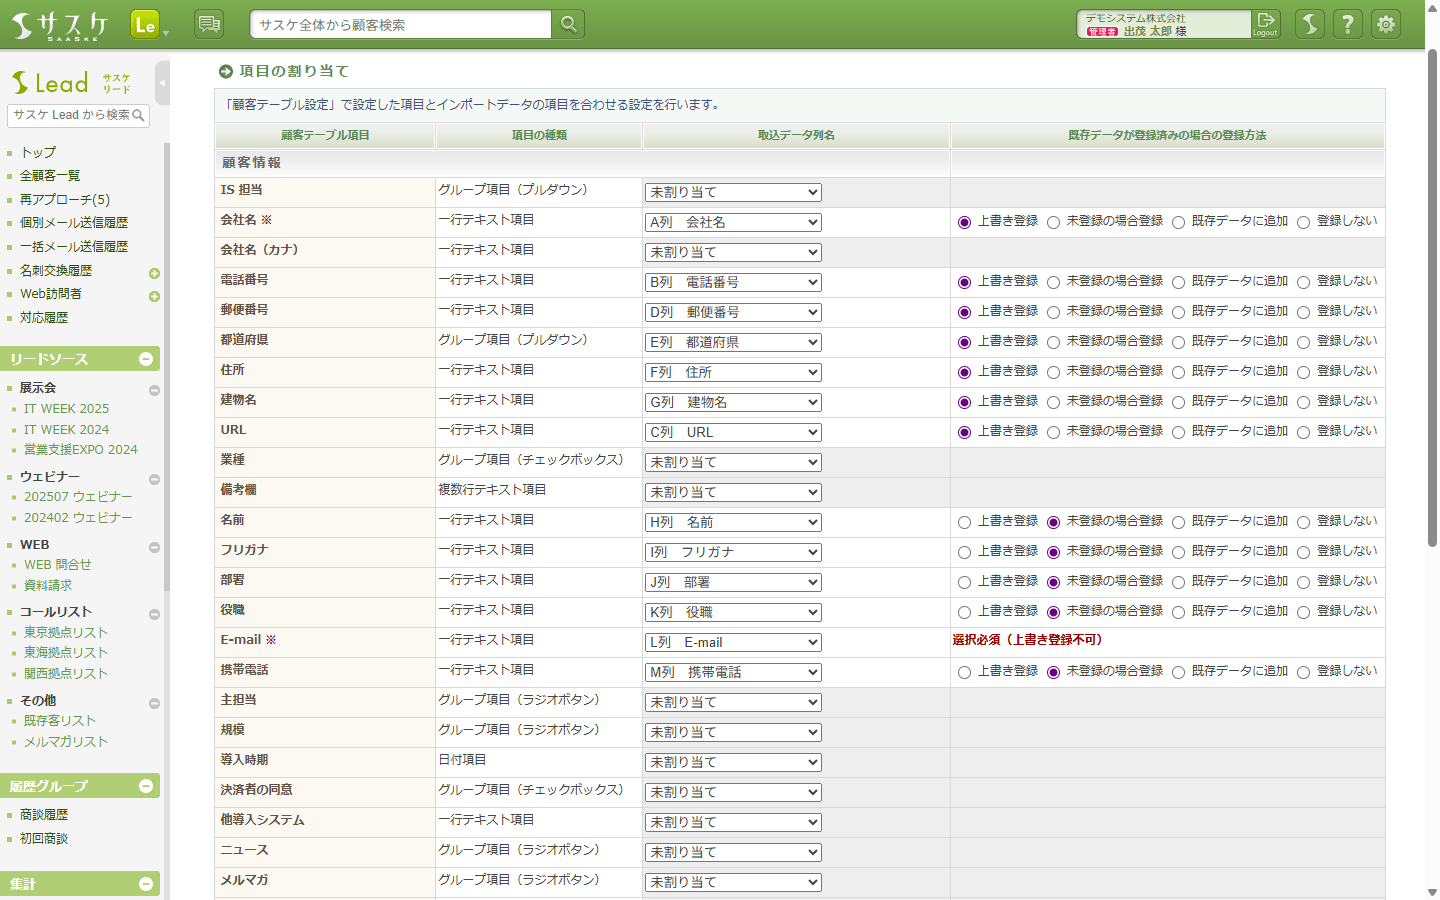Collapse the リードソース section
Viewport: 1440px width, 900px height.
[146, 359]
